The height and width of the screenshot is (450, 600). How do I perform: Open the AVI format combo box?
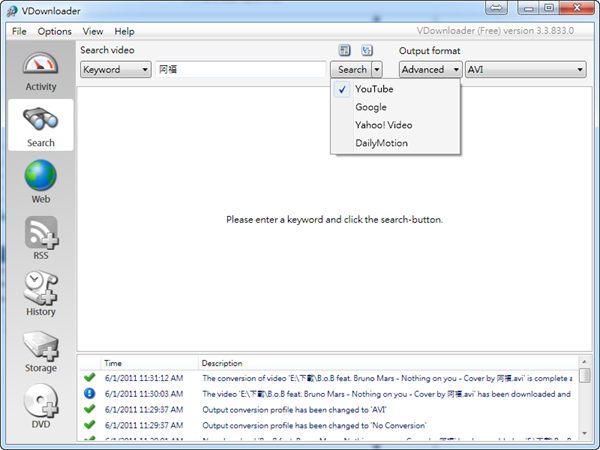(525, 70)
